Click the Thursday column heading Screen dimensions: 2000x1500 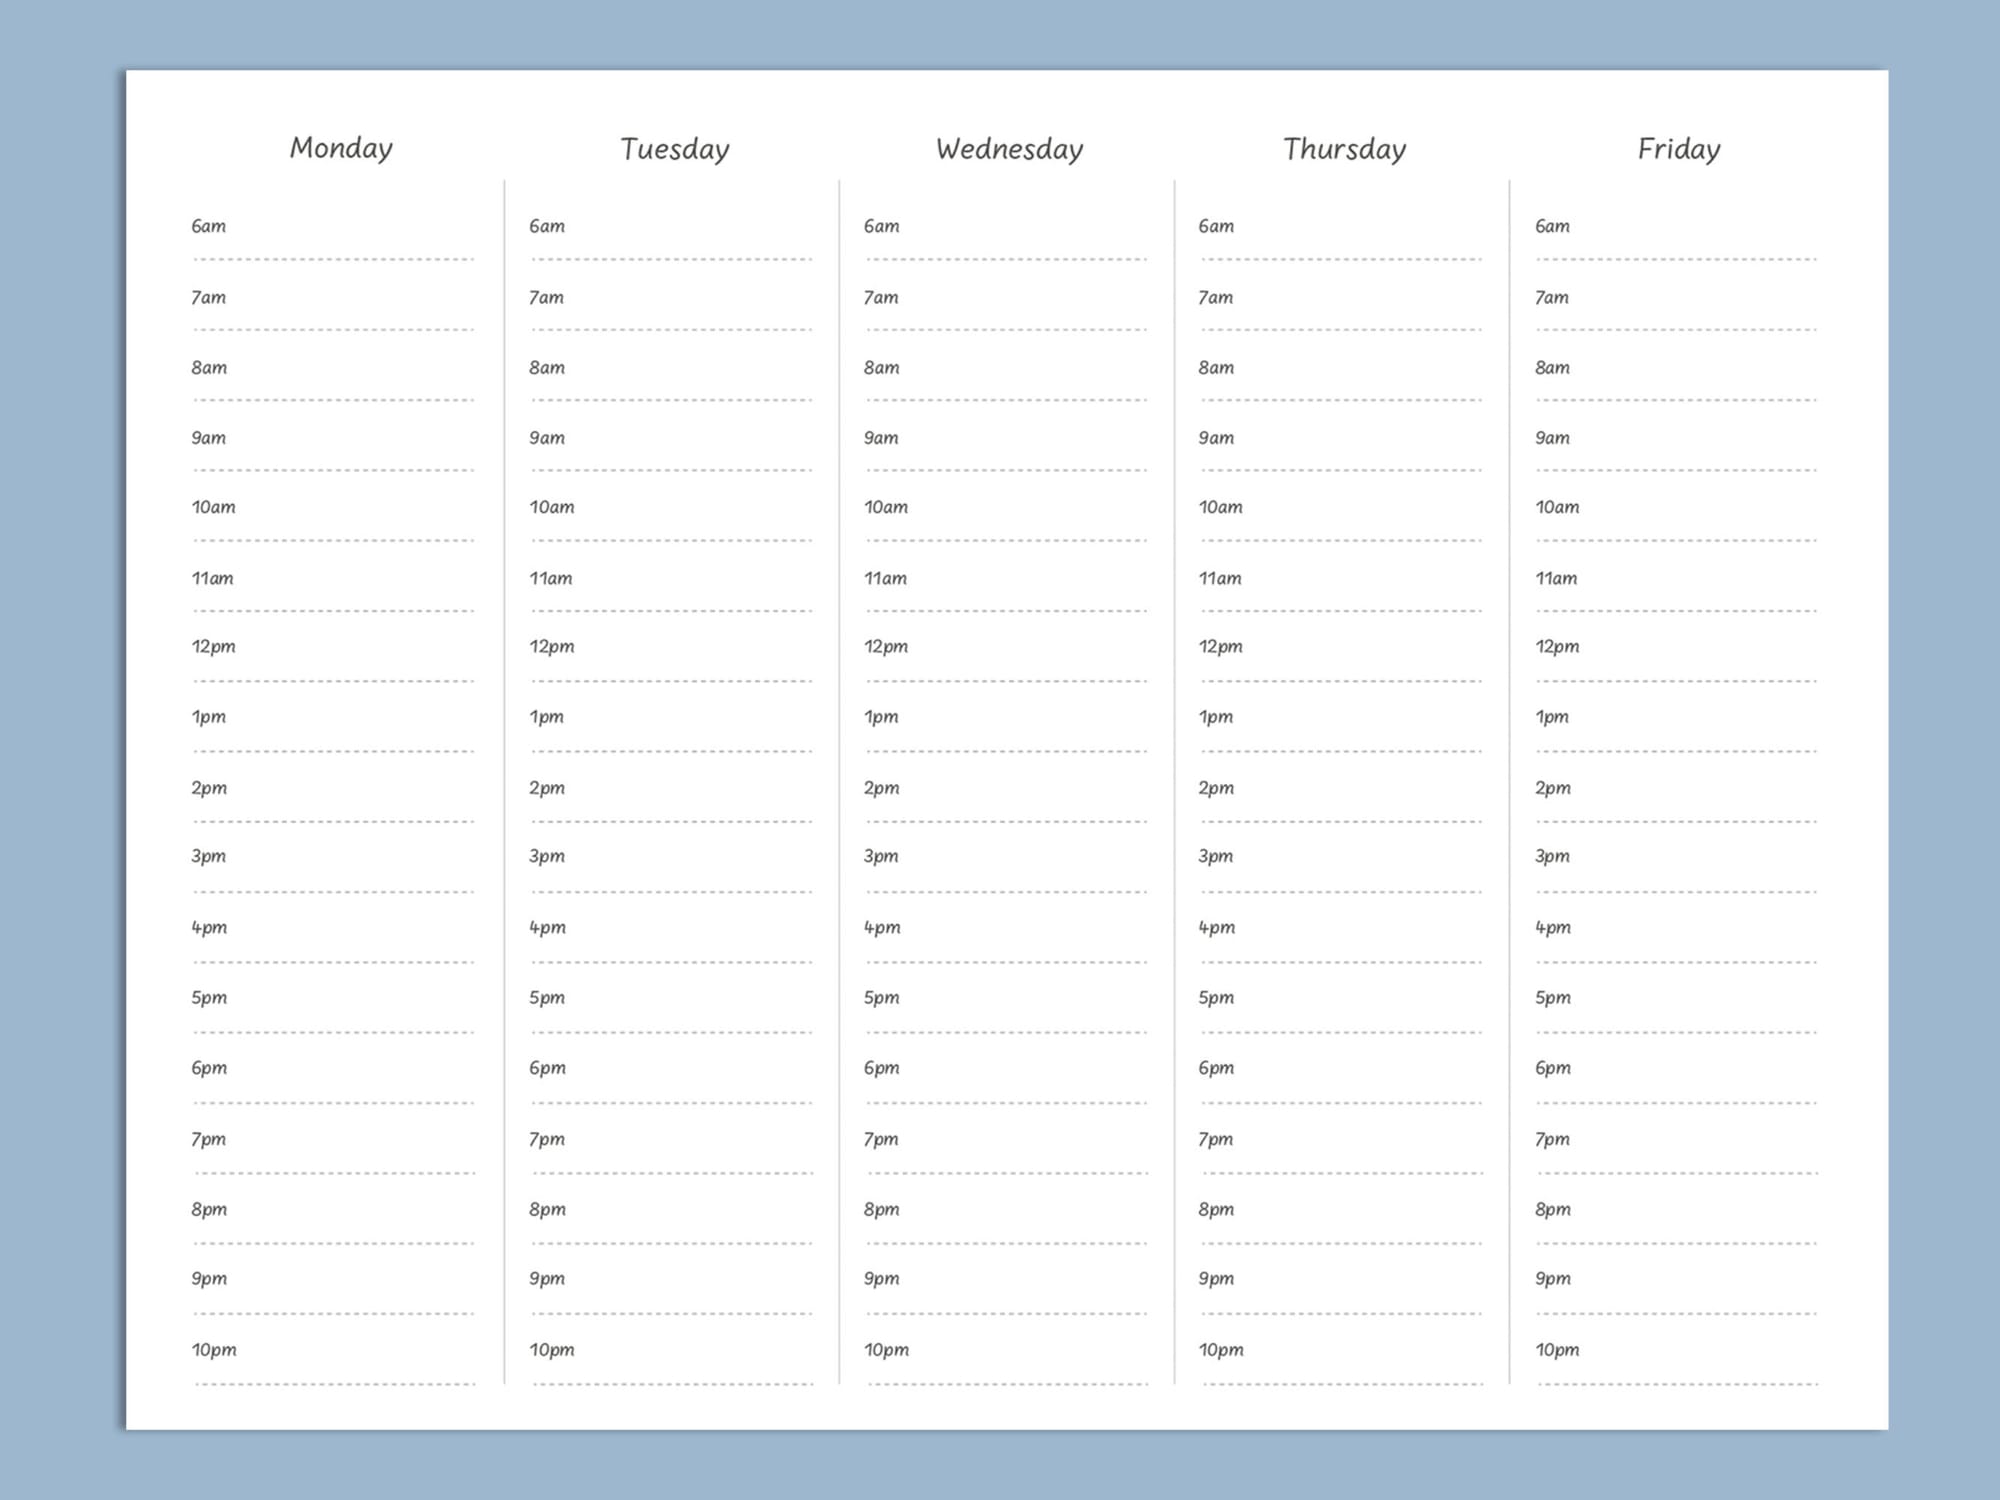[x=1344, y=150]
